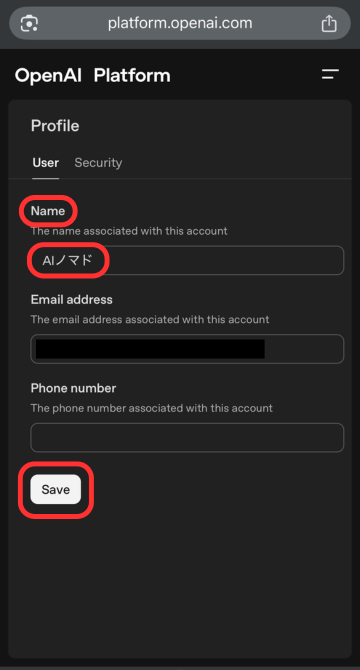Tap the share icon in address bar
This screenshot has height=670, width=360.
click(329, 23)
